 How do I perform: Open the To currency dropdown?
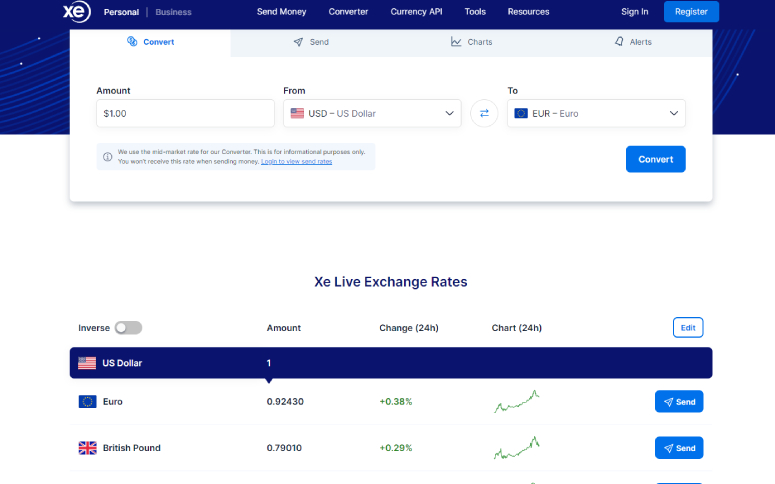pyautogui.click(x=596, y=113)
